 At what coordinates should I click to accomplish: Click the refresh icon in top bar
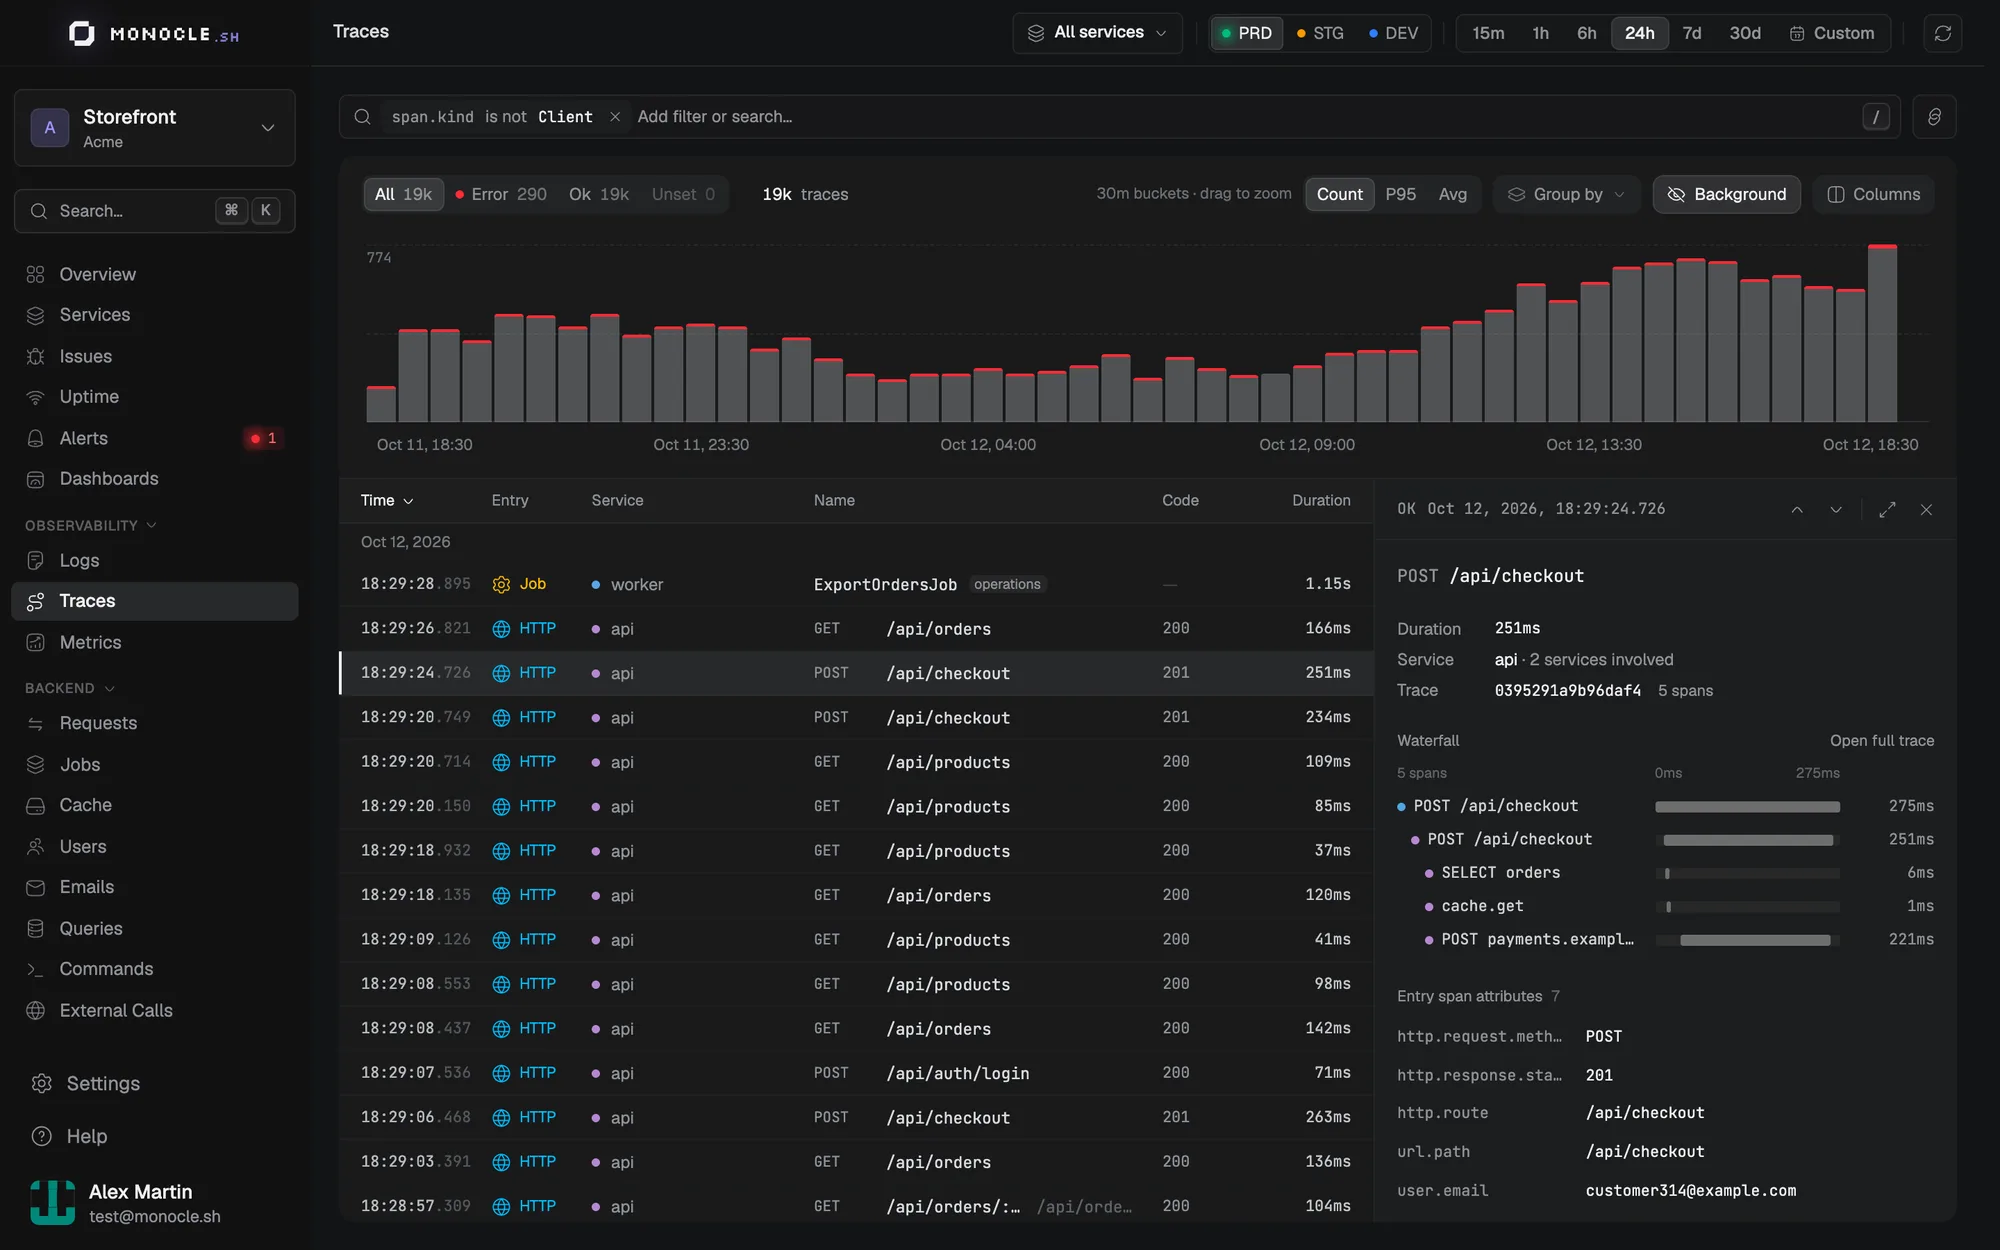point(1942,33)
